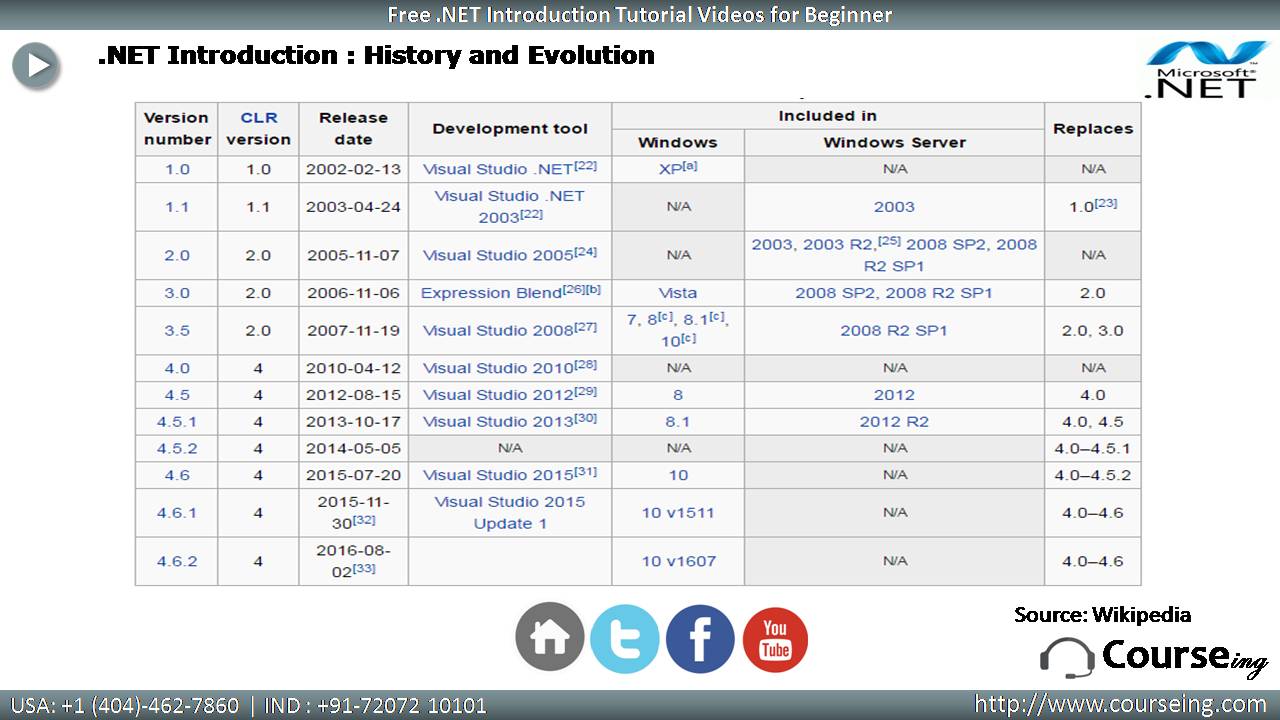This screenshot has height=720, width=1280.
Task: Open the CLR link in table header
Action: click(258, 118)
